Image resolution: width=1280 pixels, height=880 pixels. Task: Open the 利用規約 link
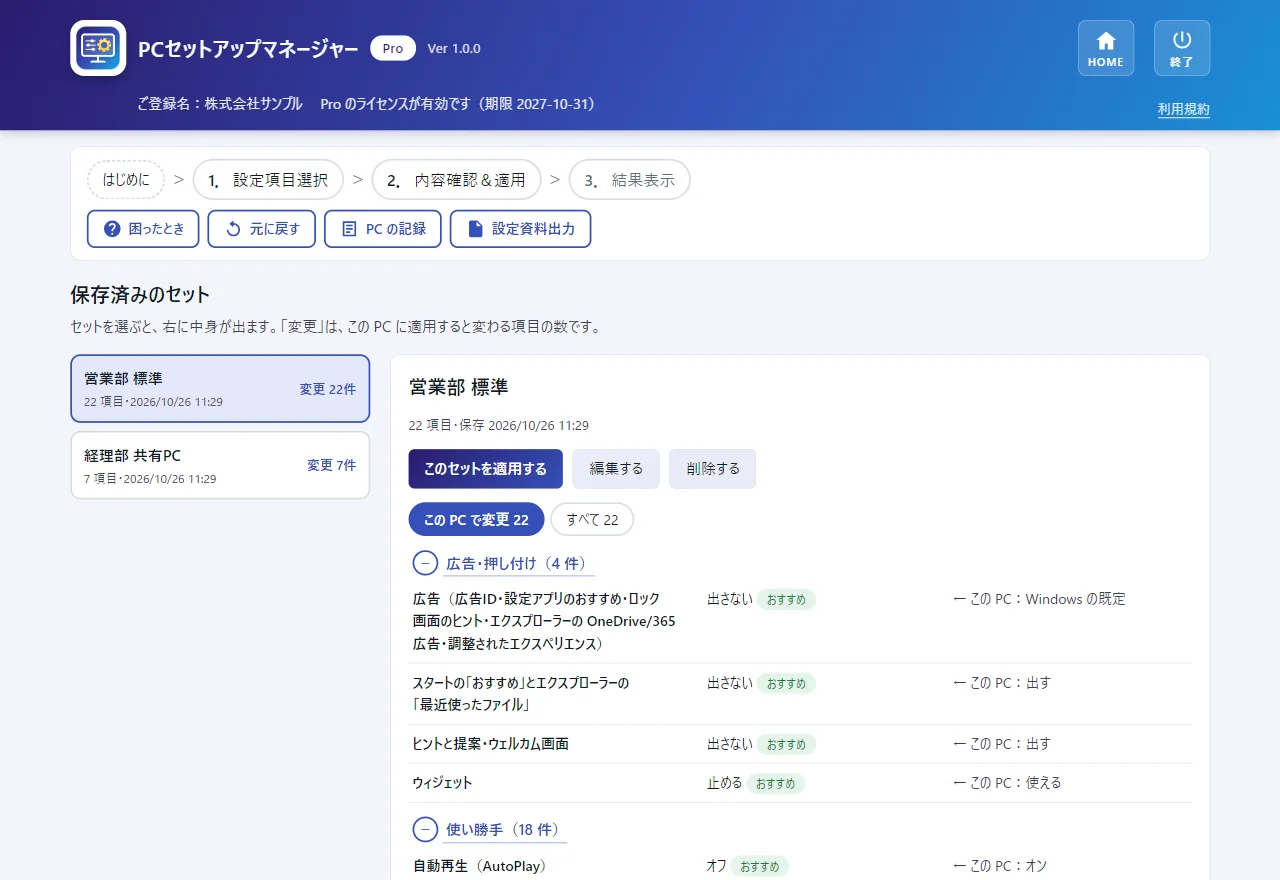[x=1184, y=109]
